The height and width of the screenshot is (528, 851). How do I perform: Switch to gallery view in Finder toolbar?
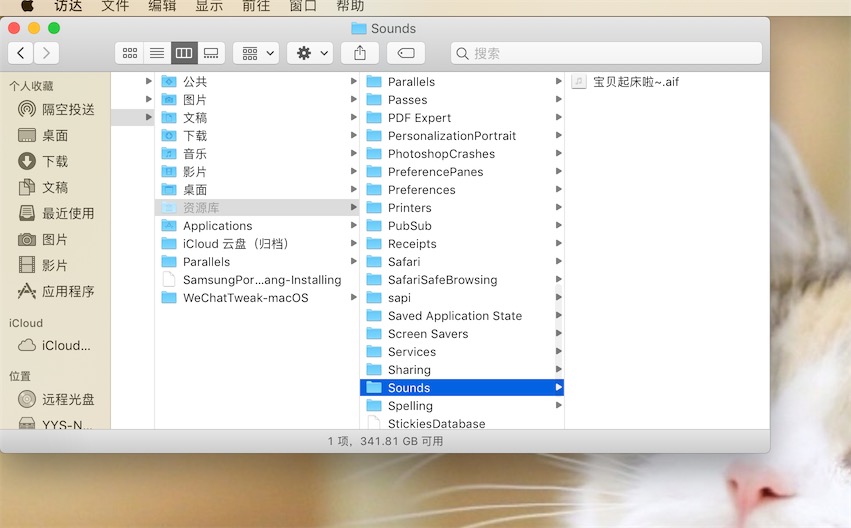coord(211,53)
